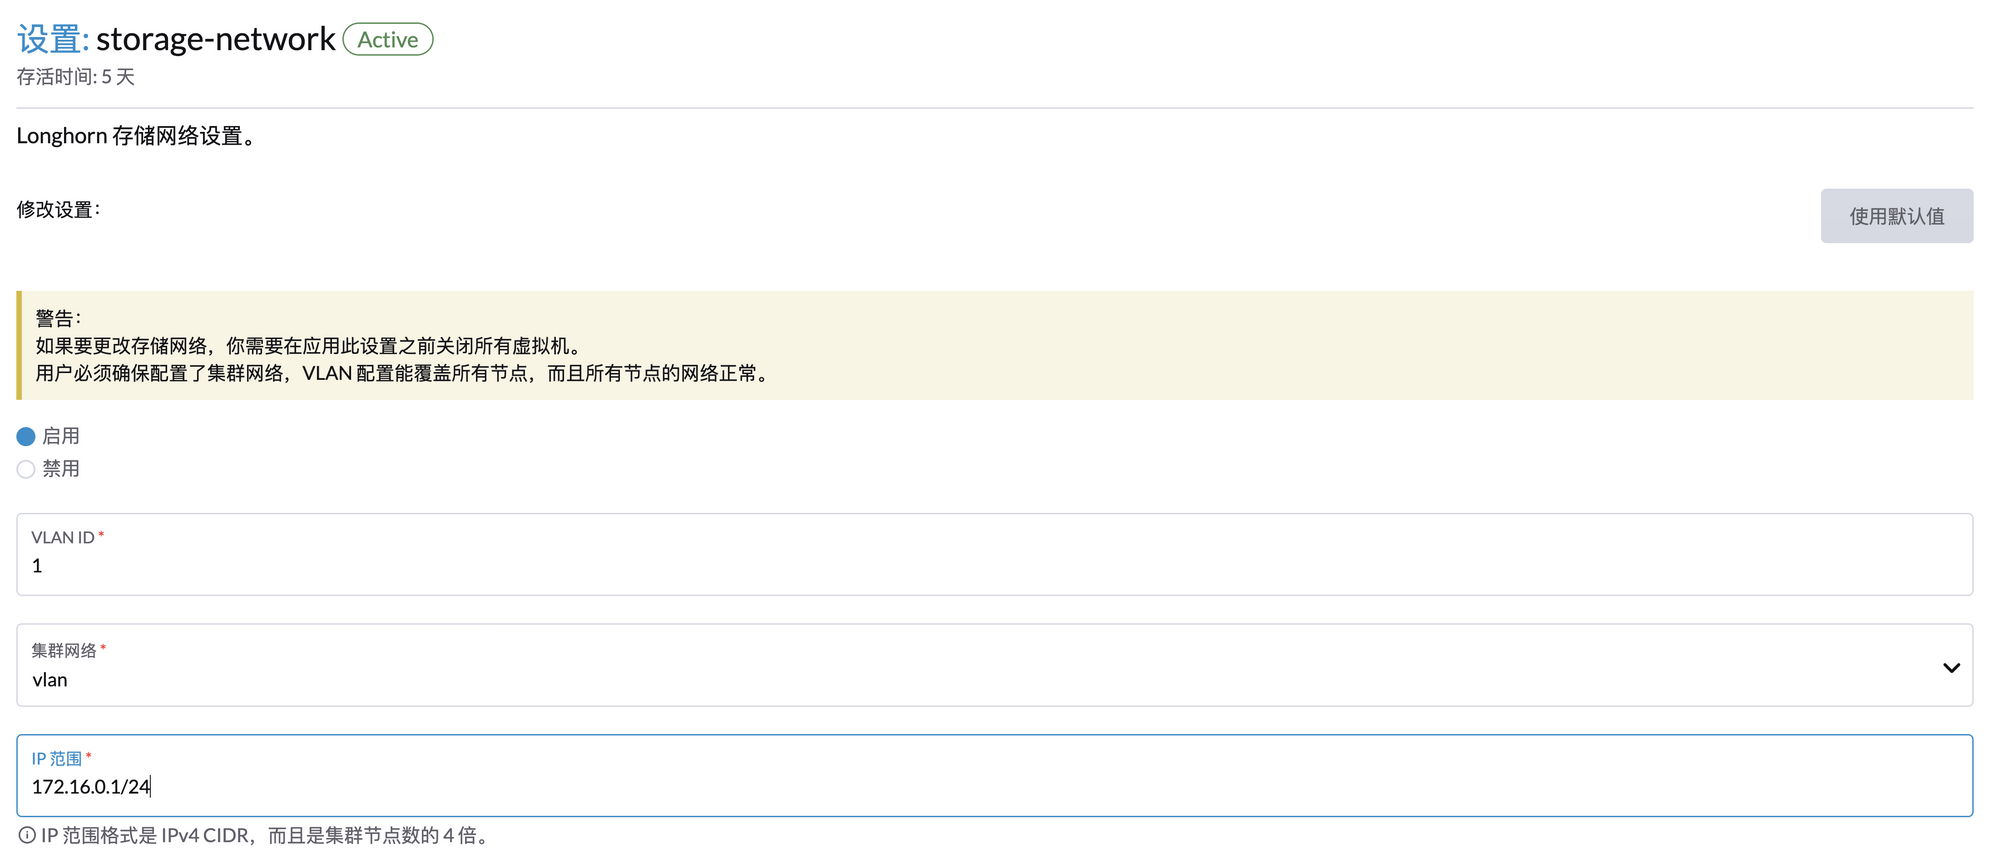Click the 启用 option label text
2000x856 pixels.
[x=61, y=437]
